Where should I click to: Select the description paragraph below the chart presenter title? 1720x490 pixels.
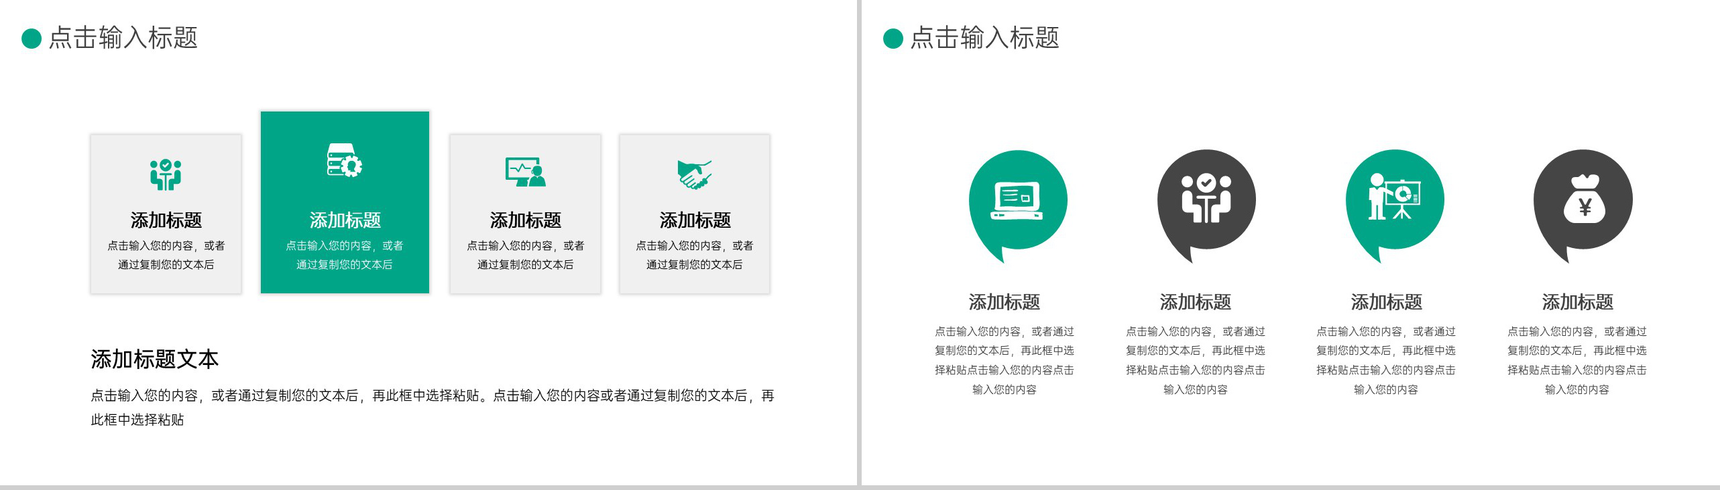tap(1387, 360)
